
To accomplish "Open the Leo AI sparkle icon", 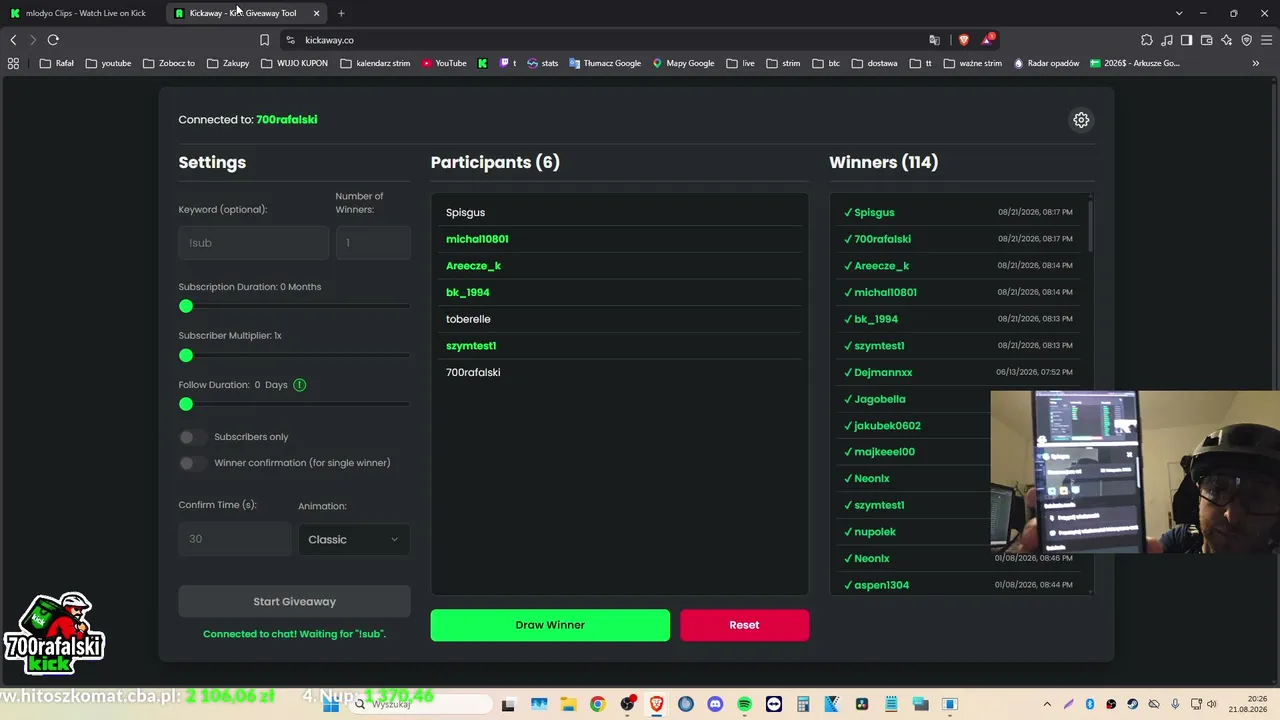I will tap(1226, 40).
